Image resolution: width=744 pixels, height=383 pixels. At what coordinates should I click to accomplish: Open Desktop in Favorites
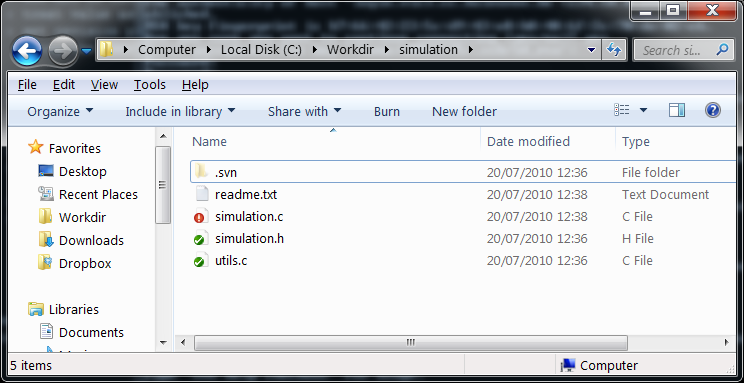point(83,171)
